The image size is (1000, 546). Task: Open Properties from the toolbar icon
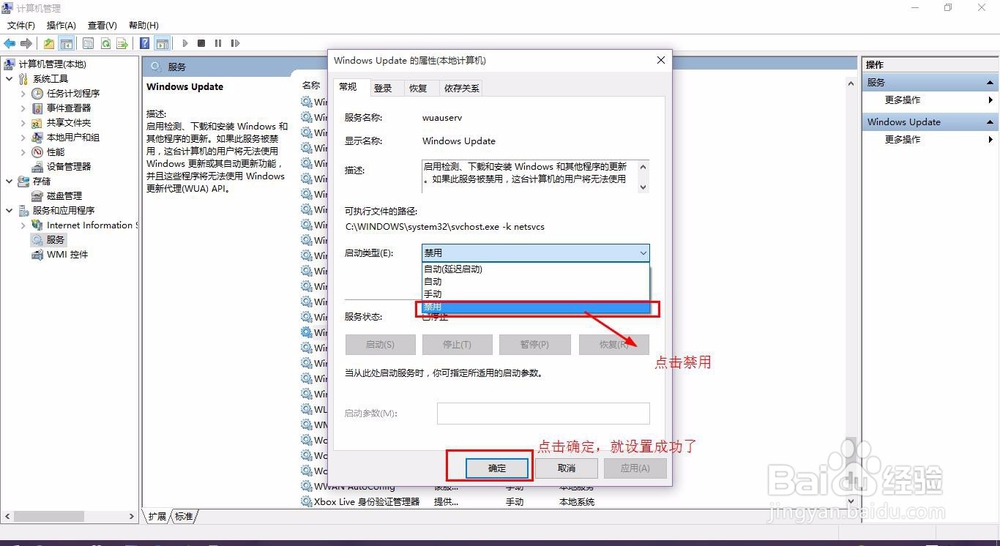(x=89, y=43)
